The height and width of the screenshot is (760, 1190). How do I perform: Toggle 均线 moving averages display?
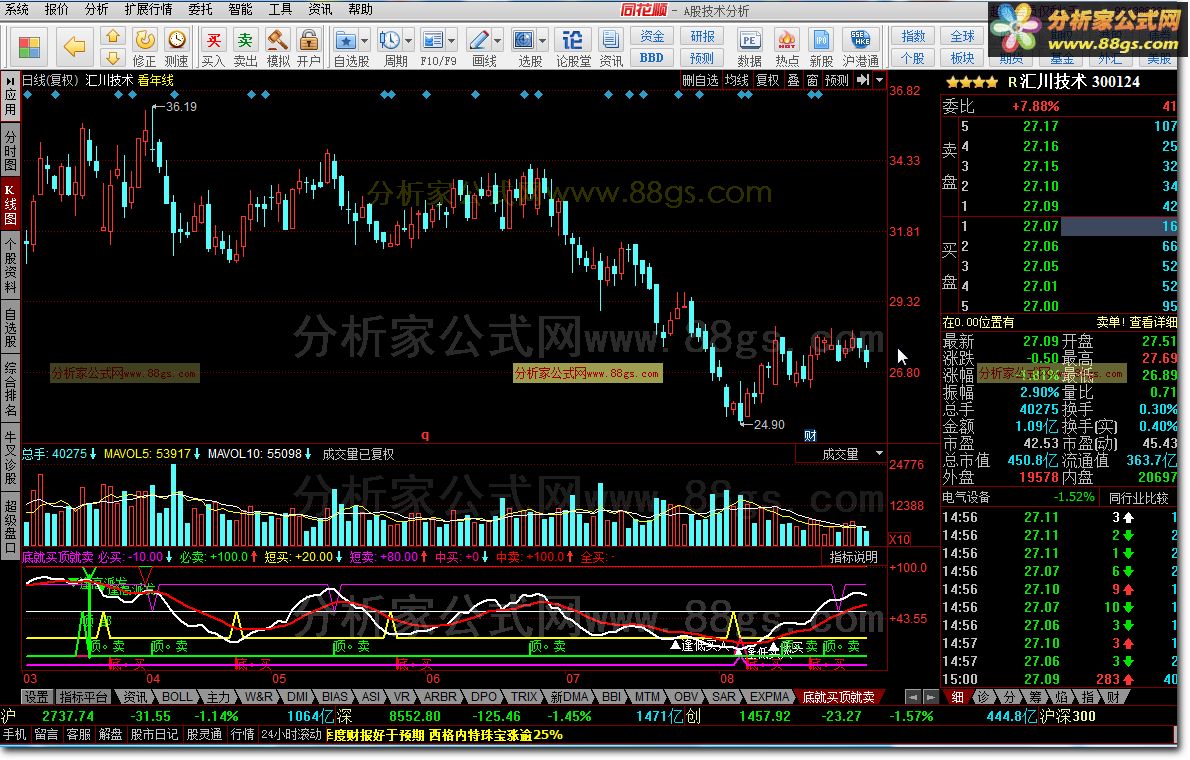coord(736,80)
